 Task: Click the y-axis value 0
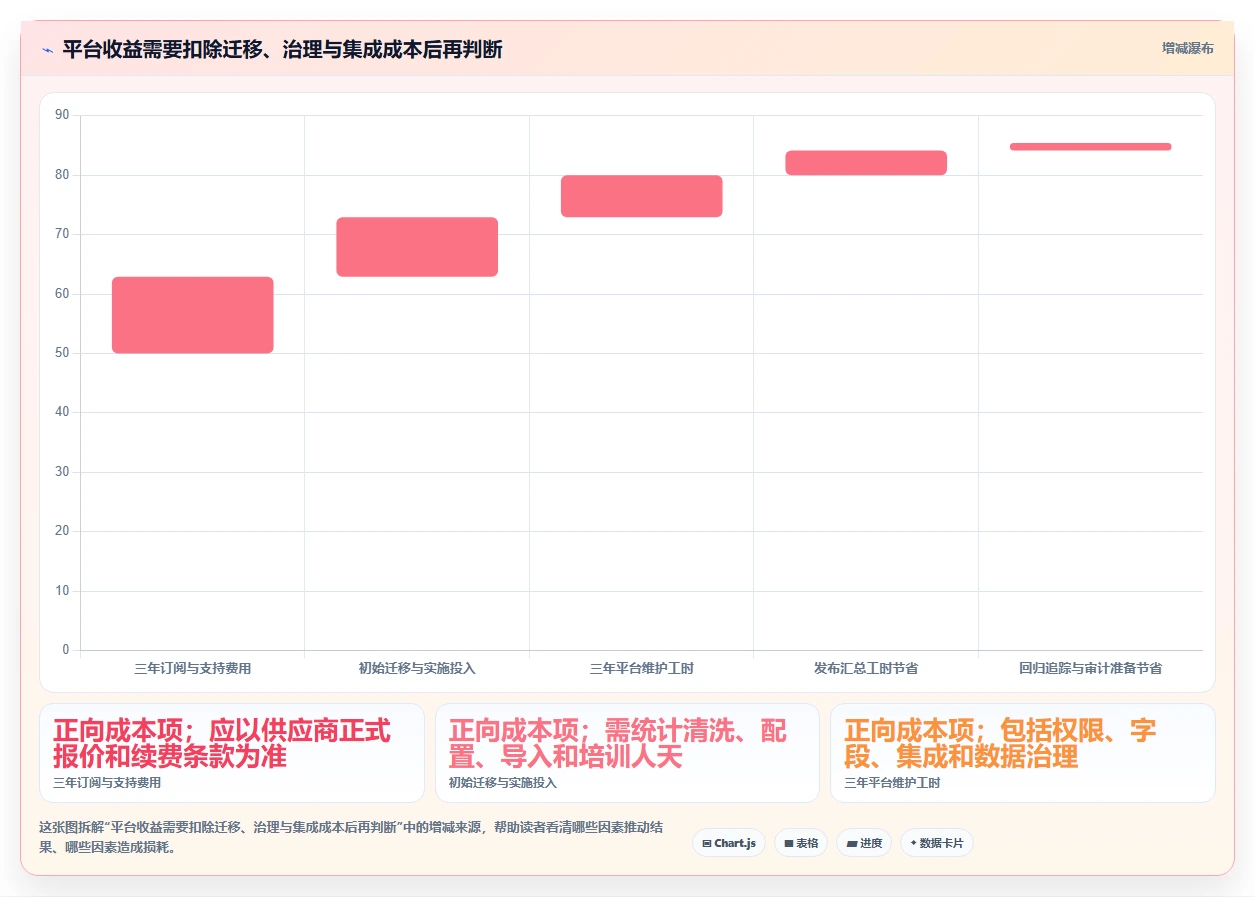[x=66, y=650]
